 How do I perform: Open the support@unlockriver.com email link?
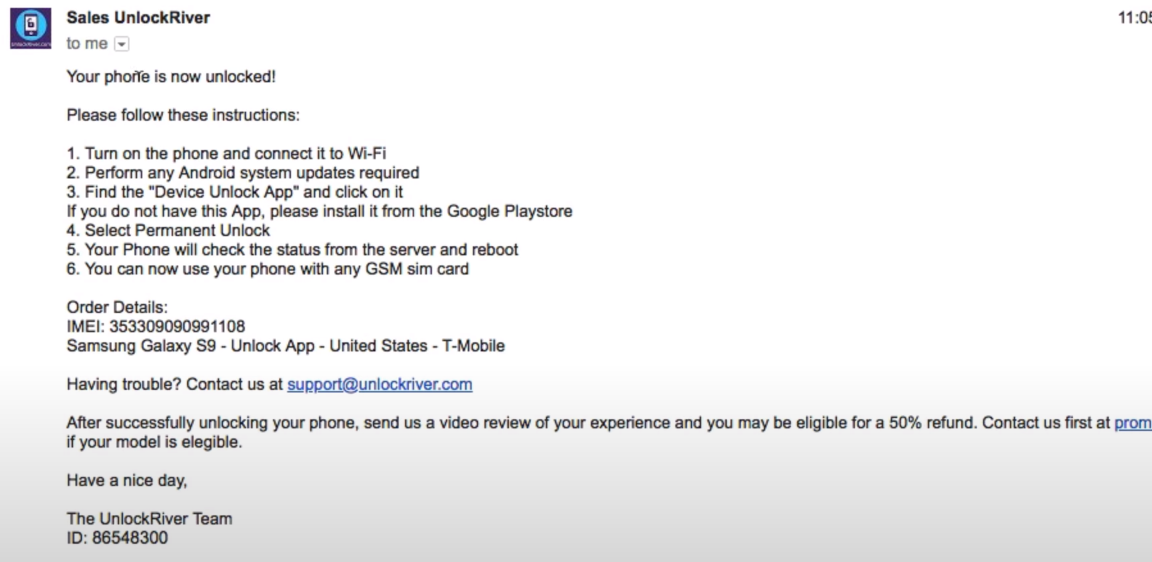pyautogui.click(x=380, y=384)
